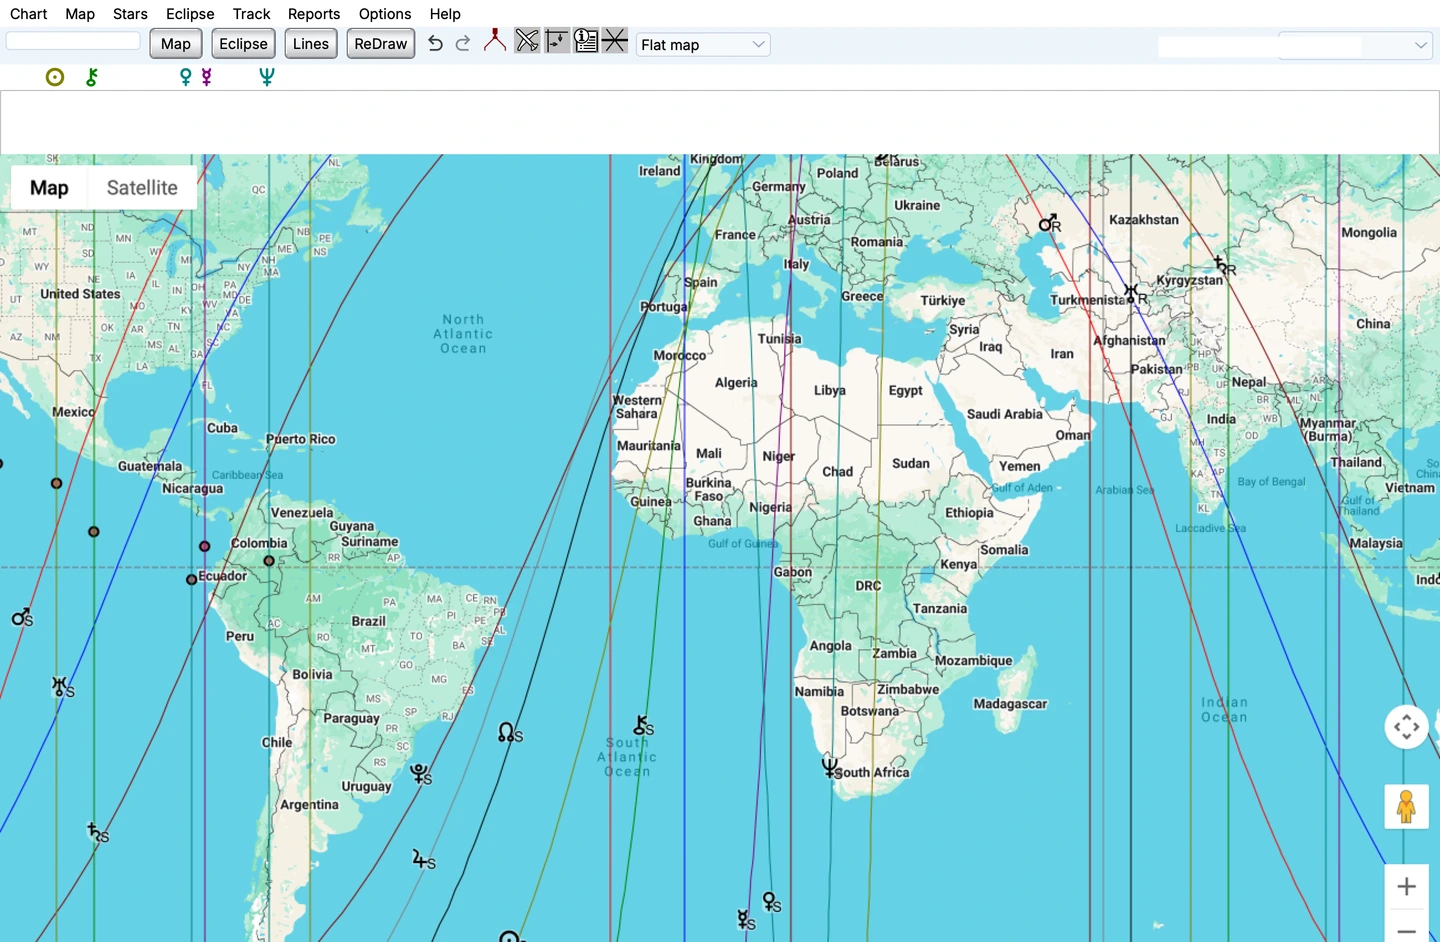Select the purple Mercury glyph in planet row

click(207, 77)
